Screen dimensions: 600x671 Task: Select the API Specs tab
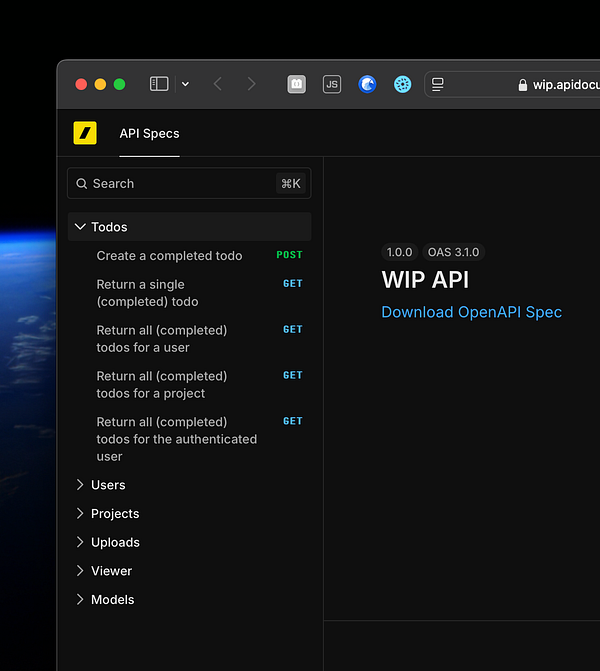(x=149, y=134)
